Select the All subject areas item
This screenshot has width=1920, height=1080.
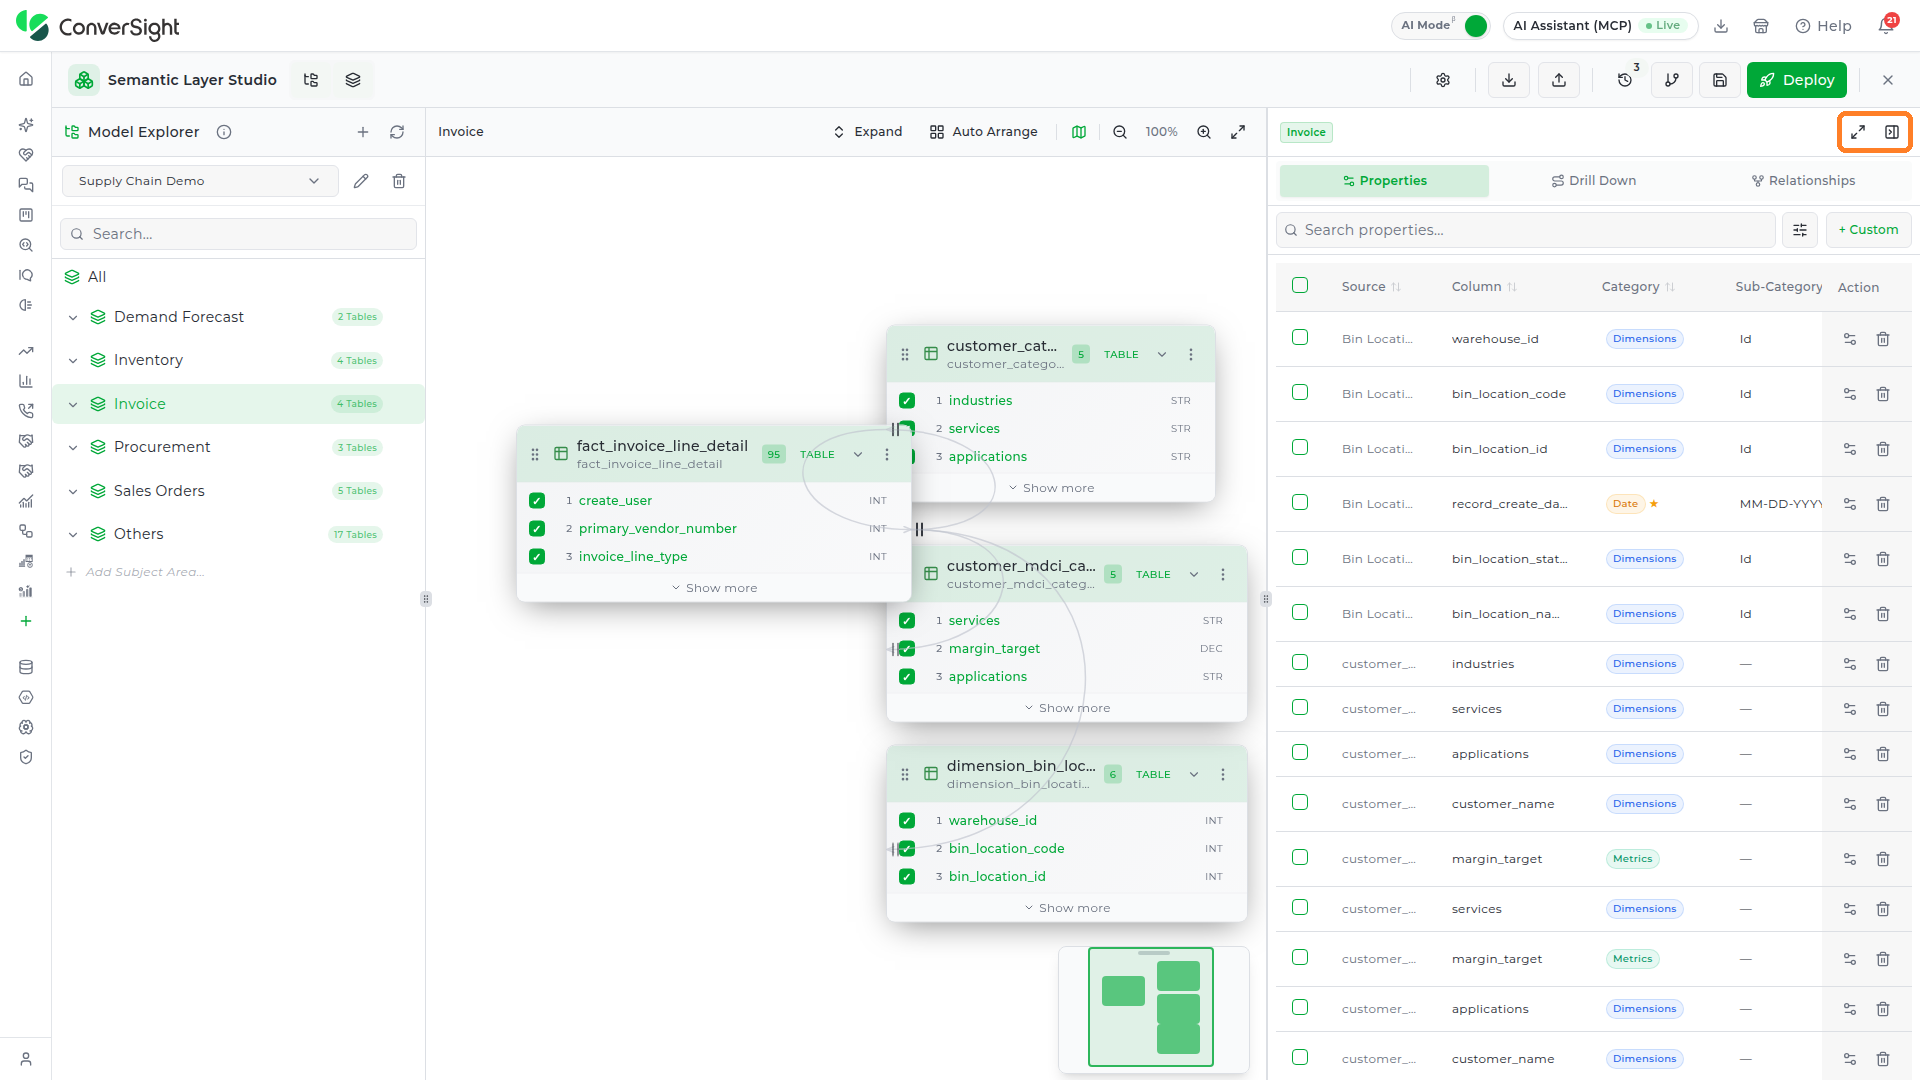point(96,277)
